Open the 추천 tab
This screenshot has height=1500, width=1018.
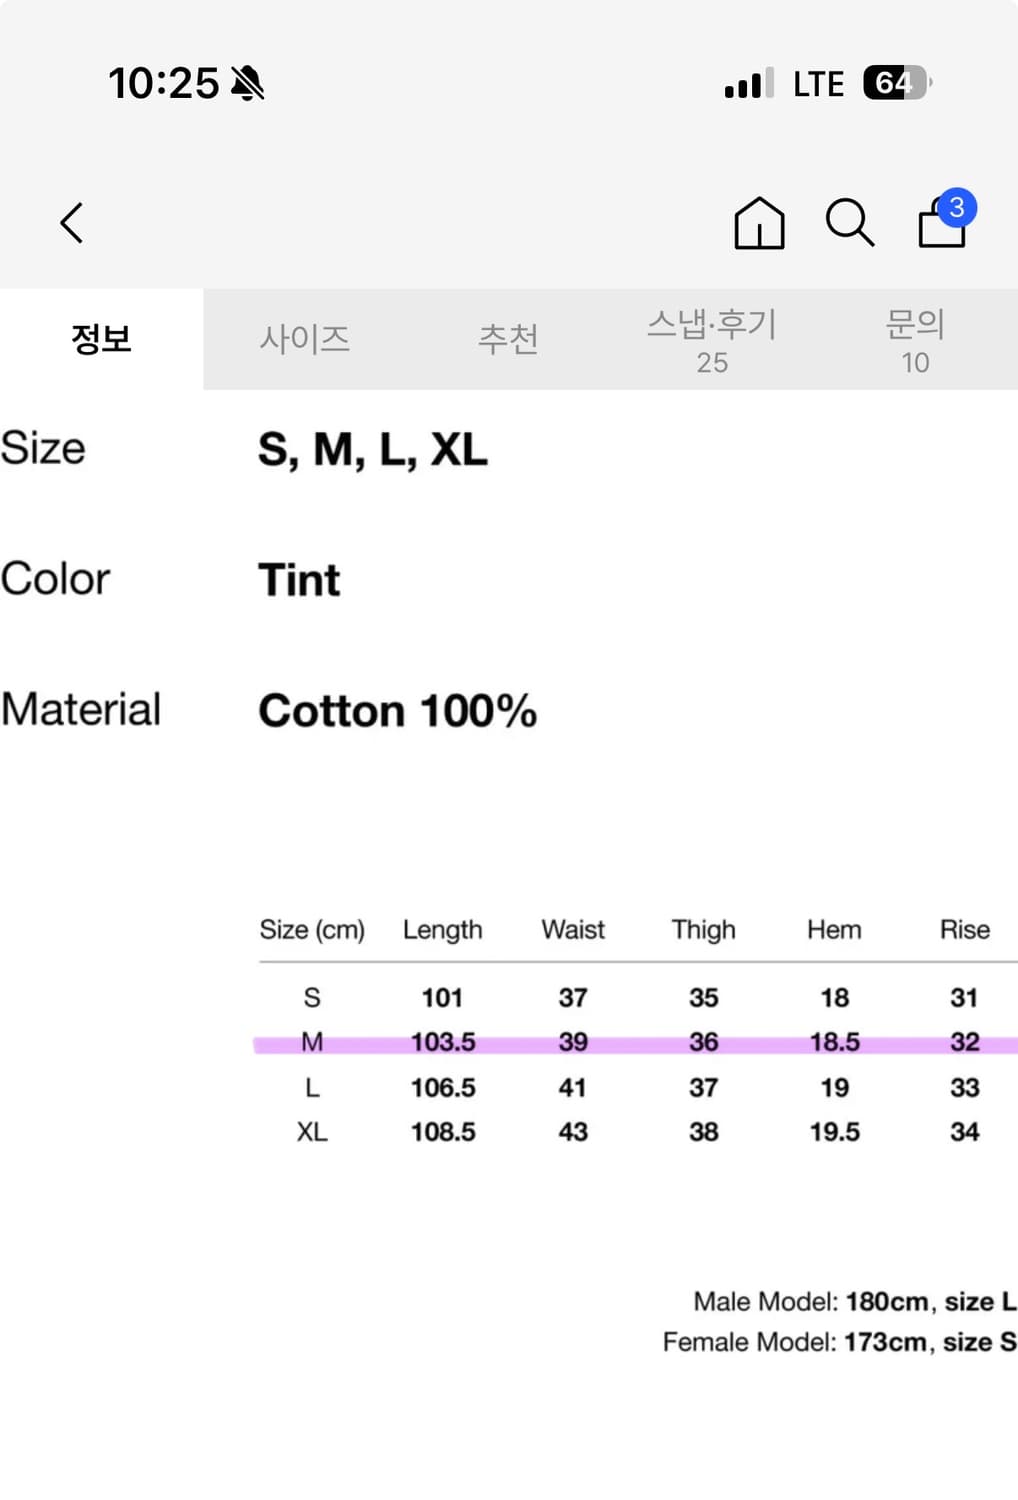coord(508,339)
